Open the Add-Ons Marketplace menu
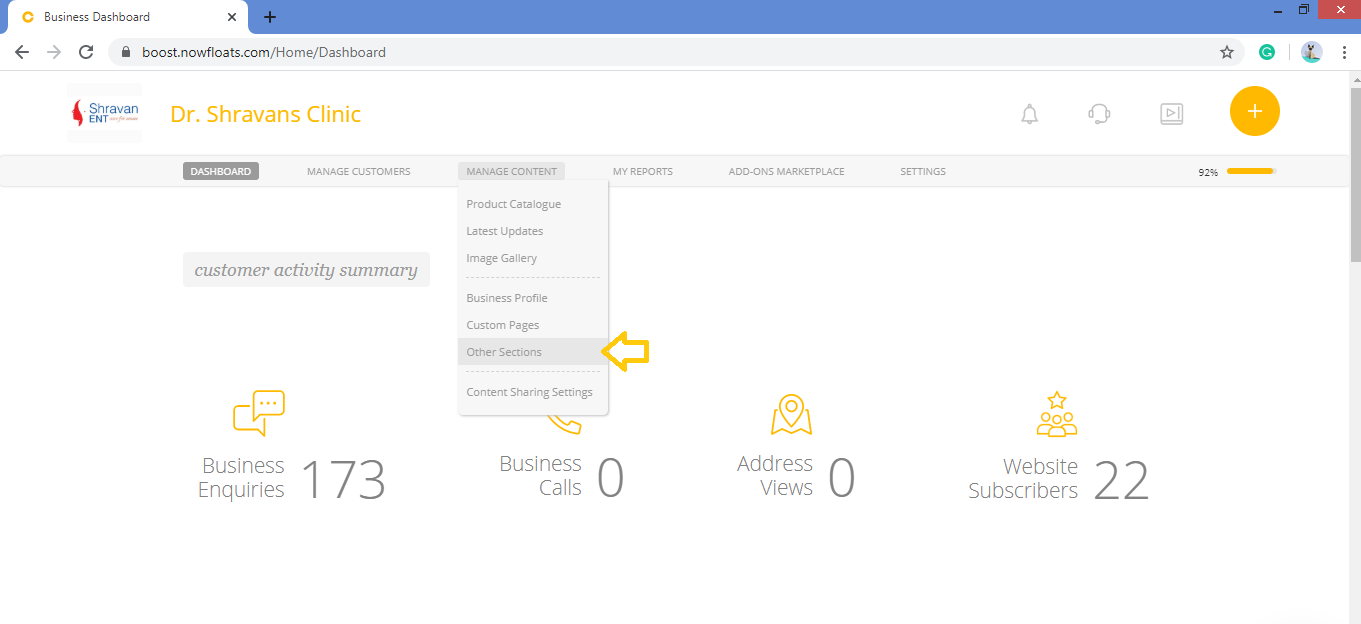This screenshot has height=624, width=1361. point(786,171)
